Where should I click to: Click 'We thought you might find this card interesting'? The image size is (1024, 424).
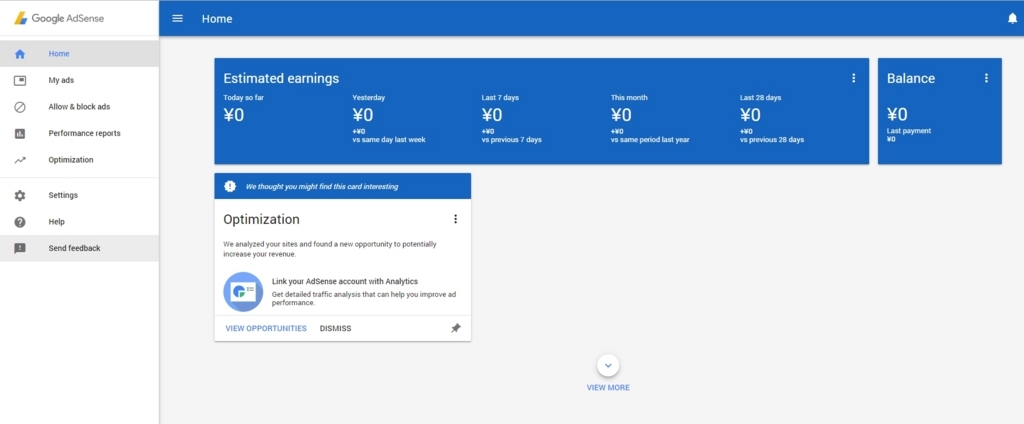pyautogui.click(x=322, y=187)
